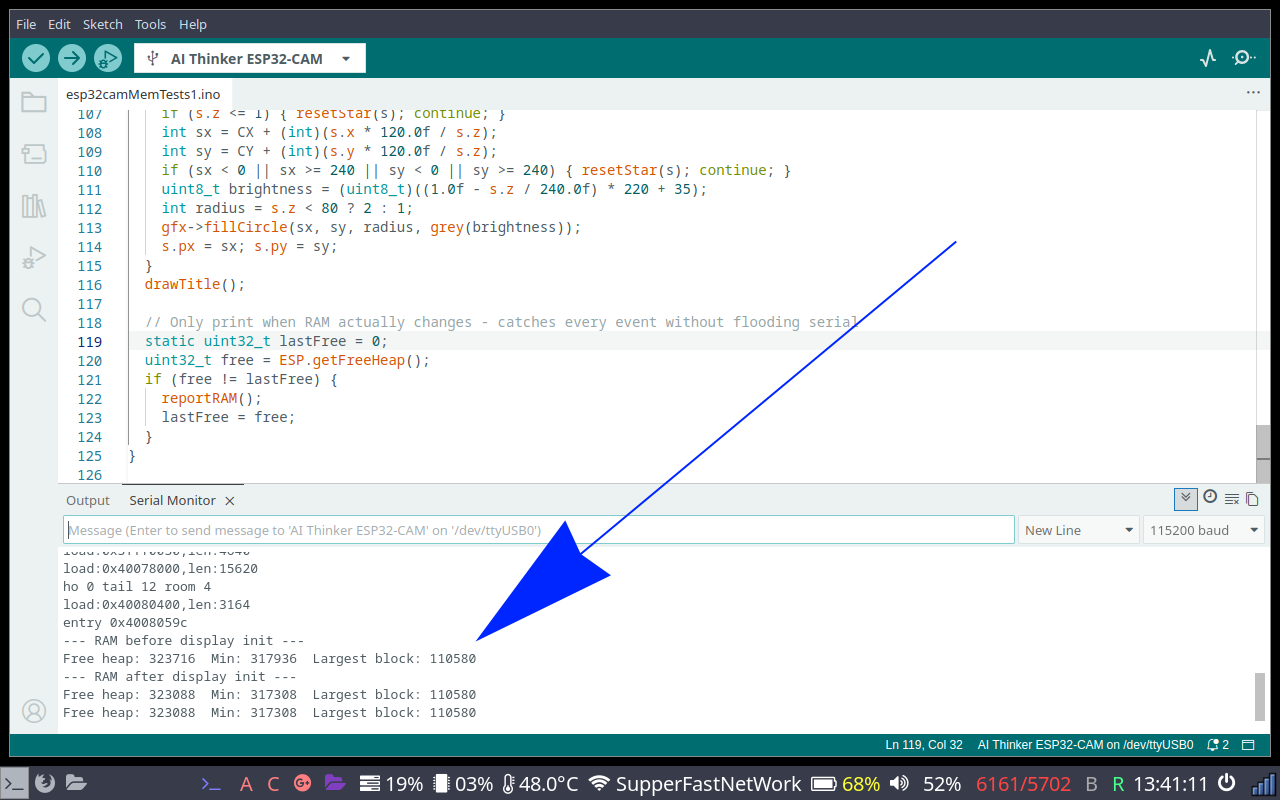Open the New Line ending dropdown
This screenshot has height=800, width=1280.
click(x=1080, y=530)
